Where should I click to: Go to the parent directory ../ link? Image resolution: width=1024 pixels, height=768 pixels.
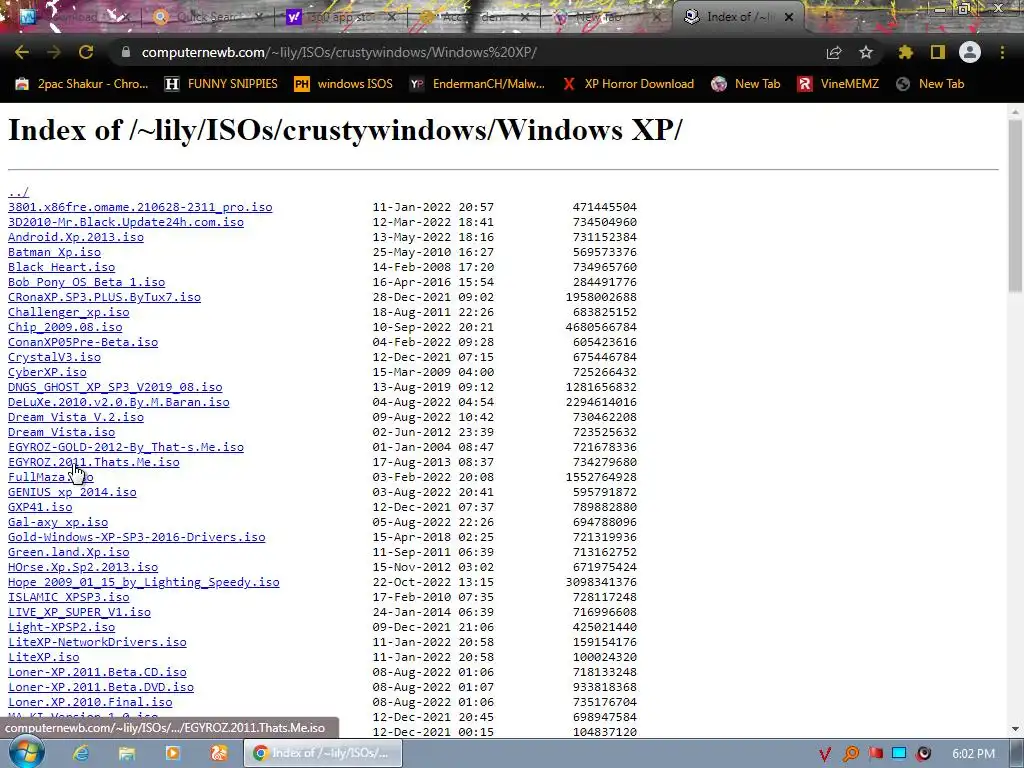click(x=18, y=192)
